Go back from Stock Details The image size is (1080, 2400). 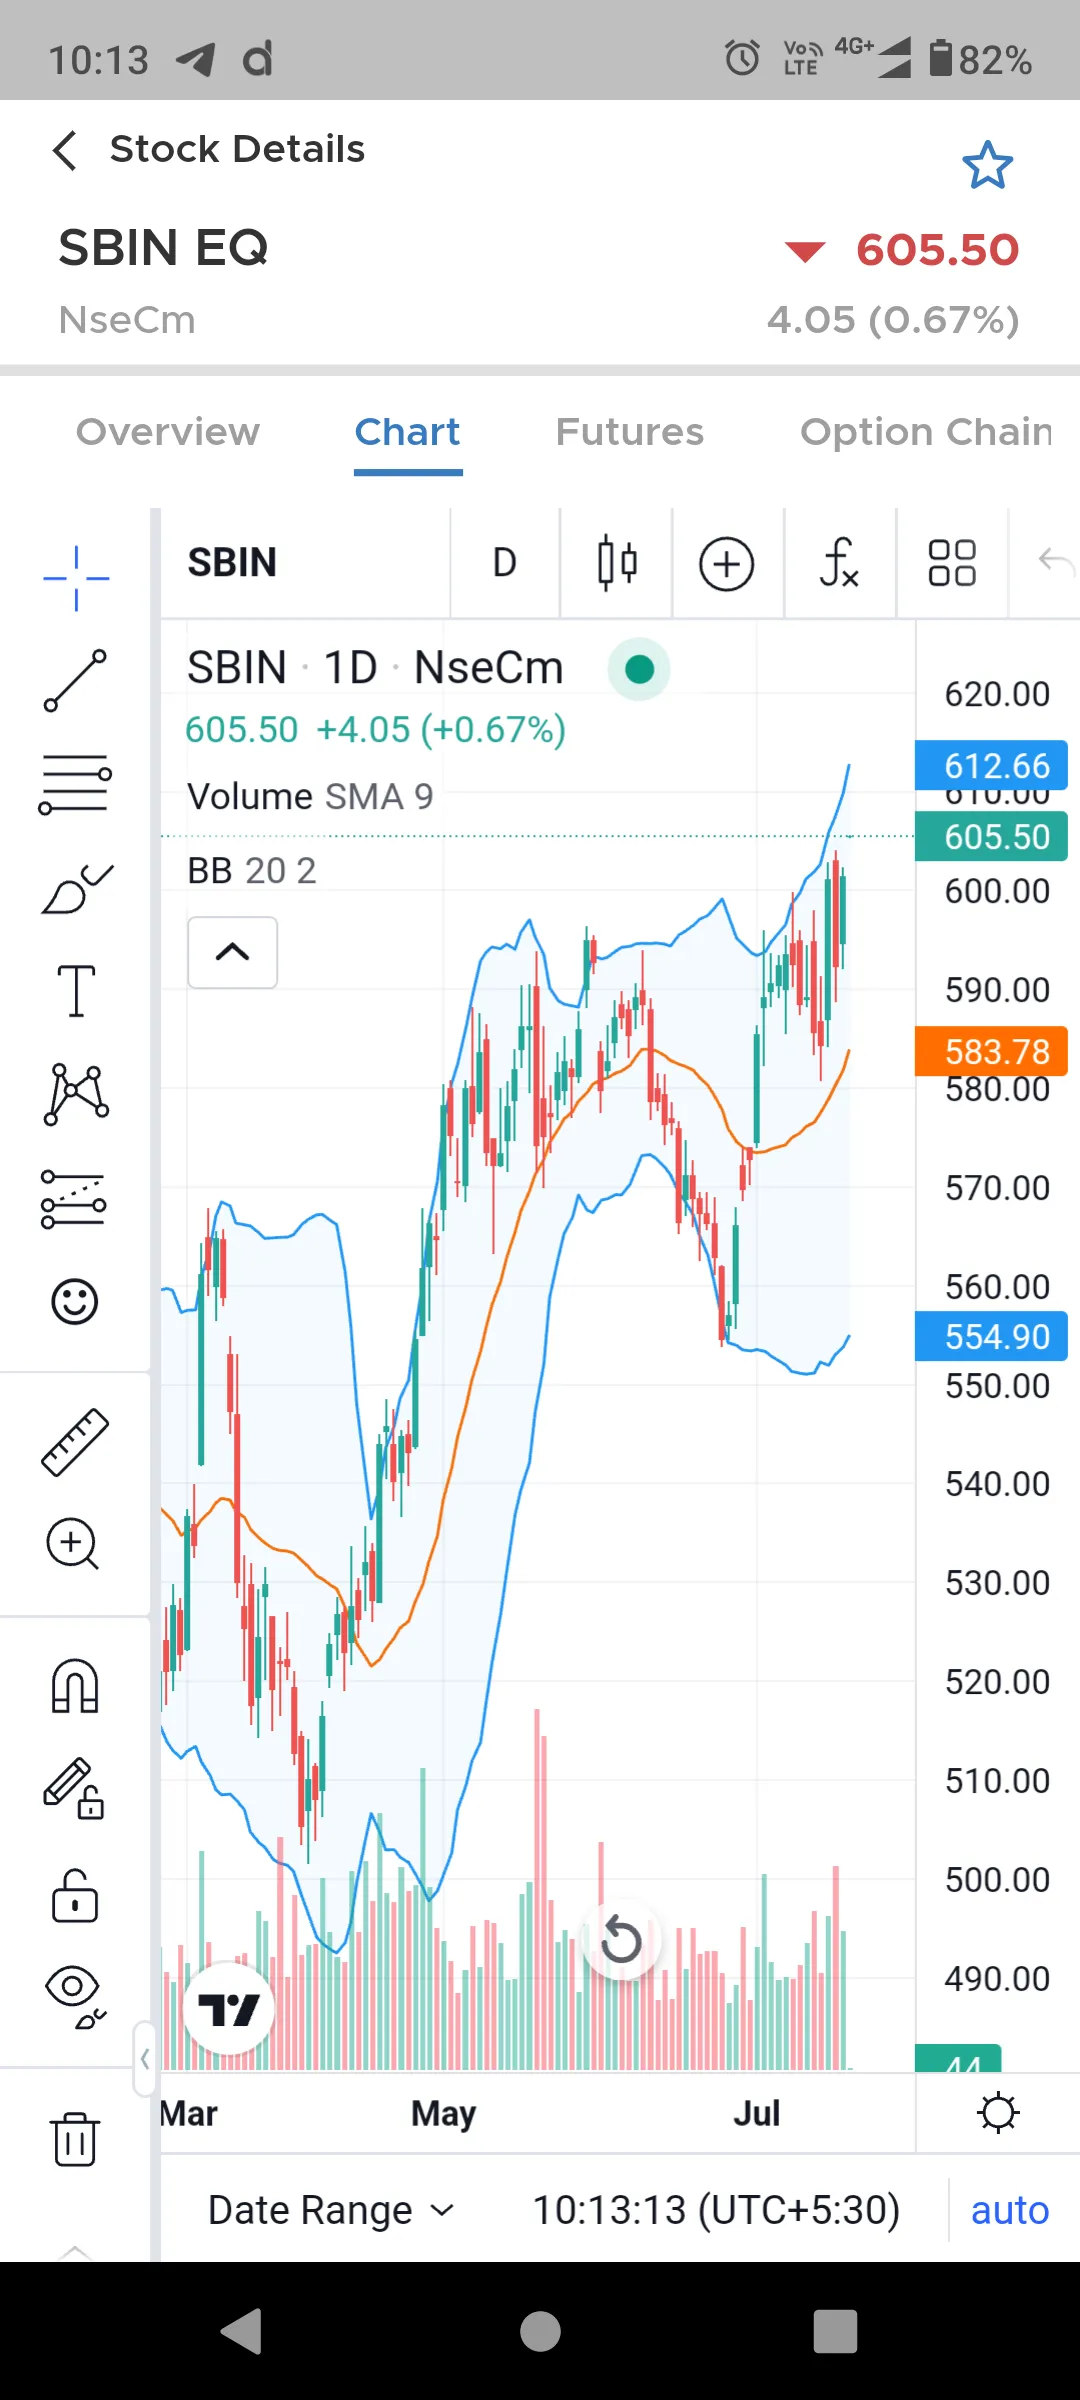(x=65, y=151)
